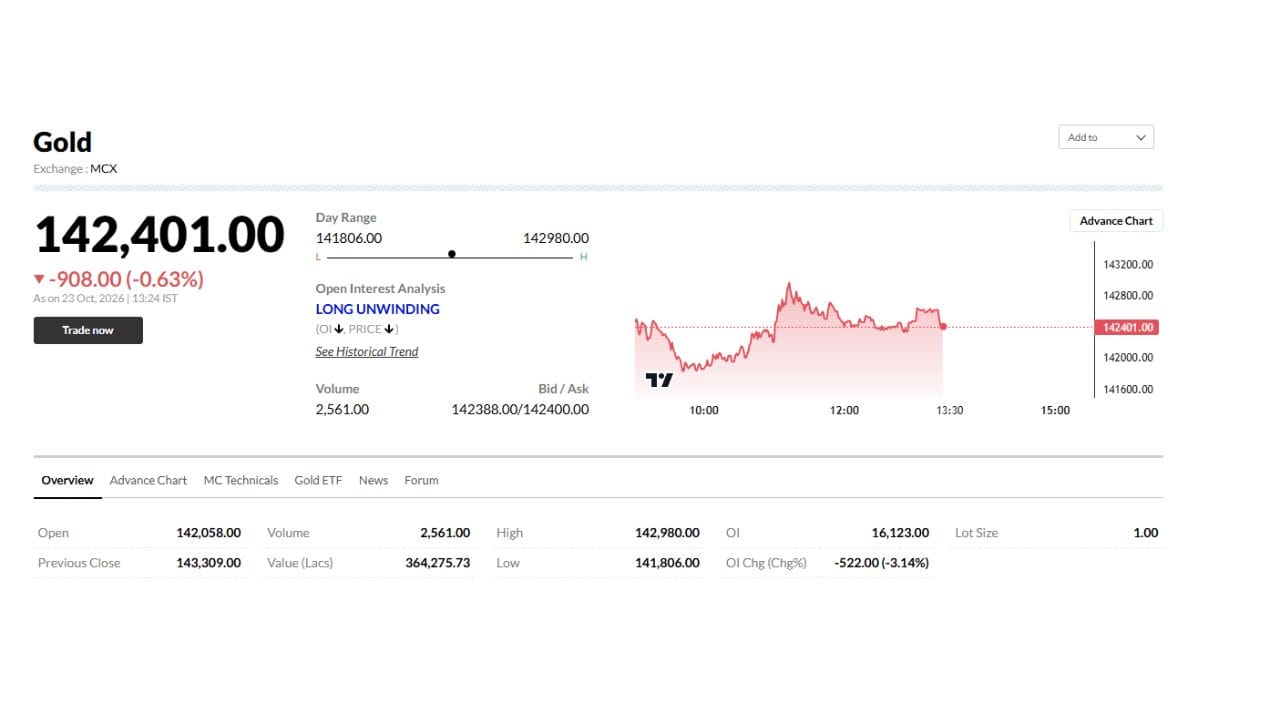Image resolution: width=1280 pixels, height=720 pixels.
Task: Open the Gold ETF tab
Action: (x=318, y=480)
